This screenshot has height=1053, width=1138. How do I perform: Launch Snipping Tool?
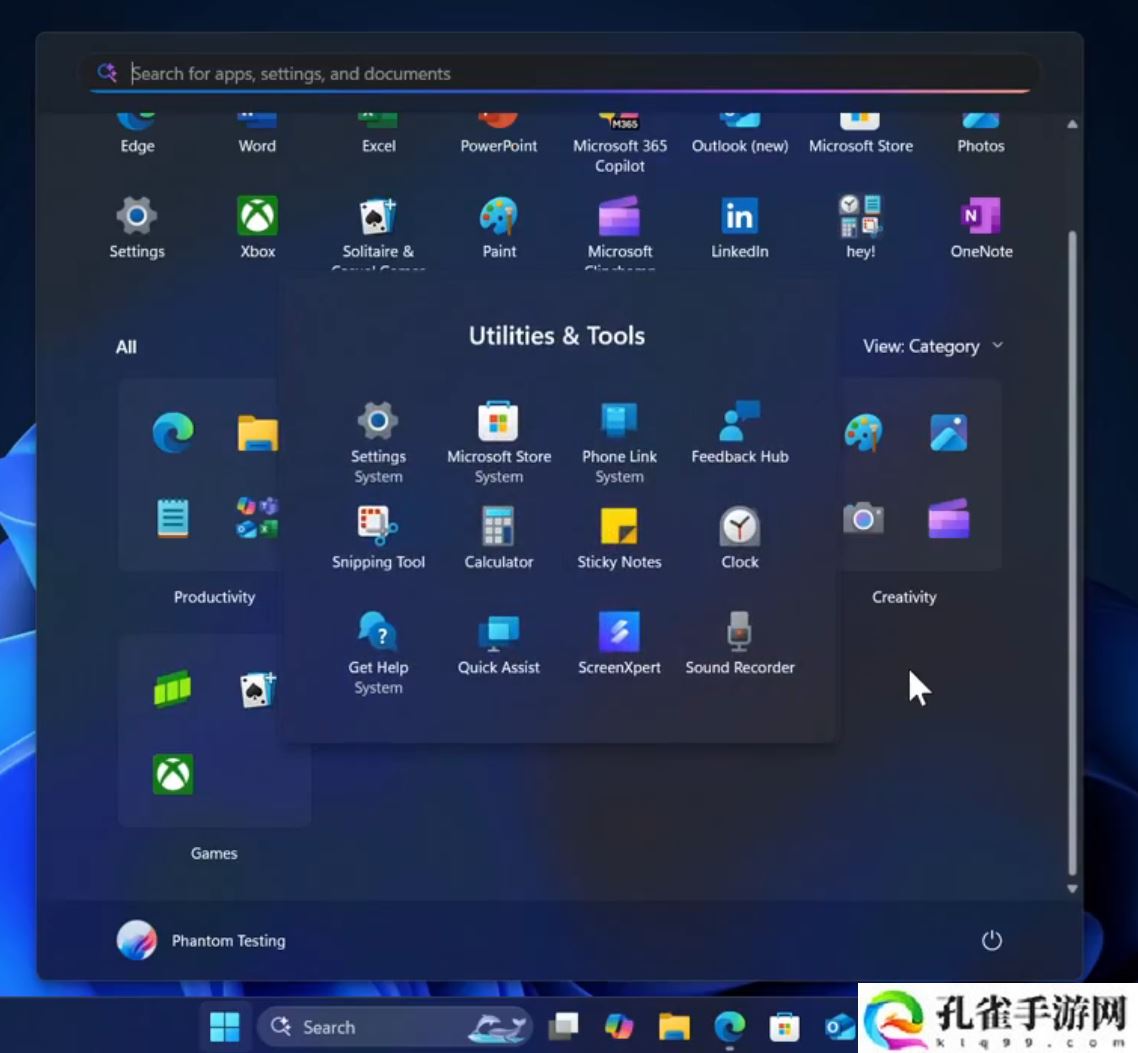point(377,538)
